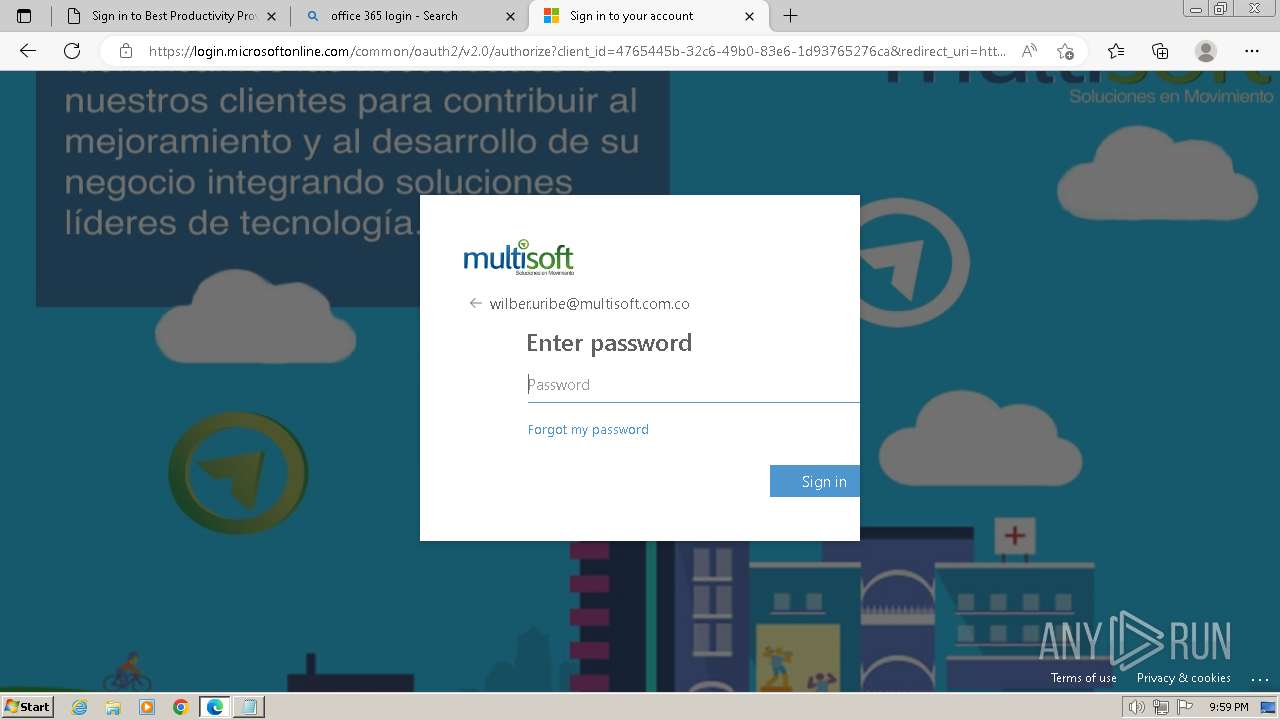Open the Action Center flag icon
Image resolution: width=1280 pixels, height=720 pixels.
(x=1185, y=707)
